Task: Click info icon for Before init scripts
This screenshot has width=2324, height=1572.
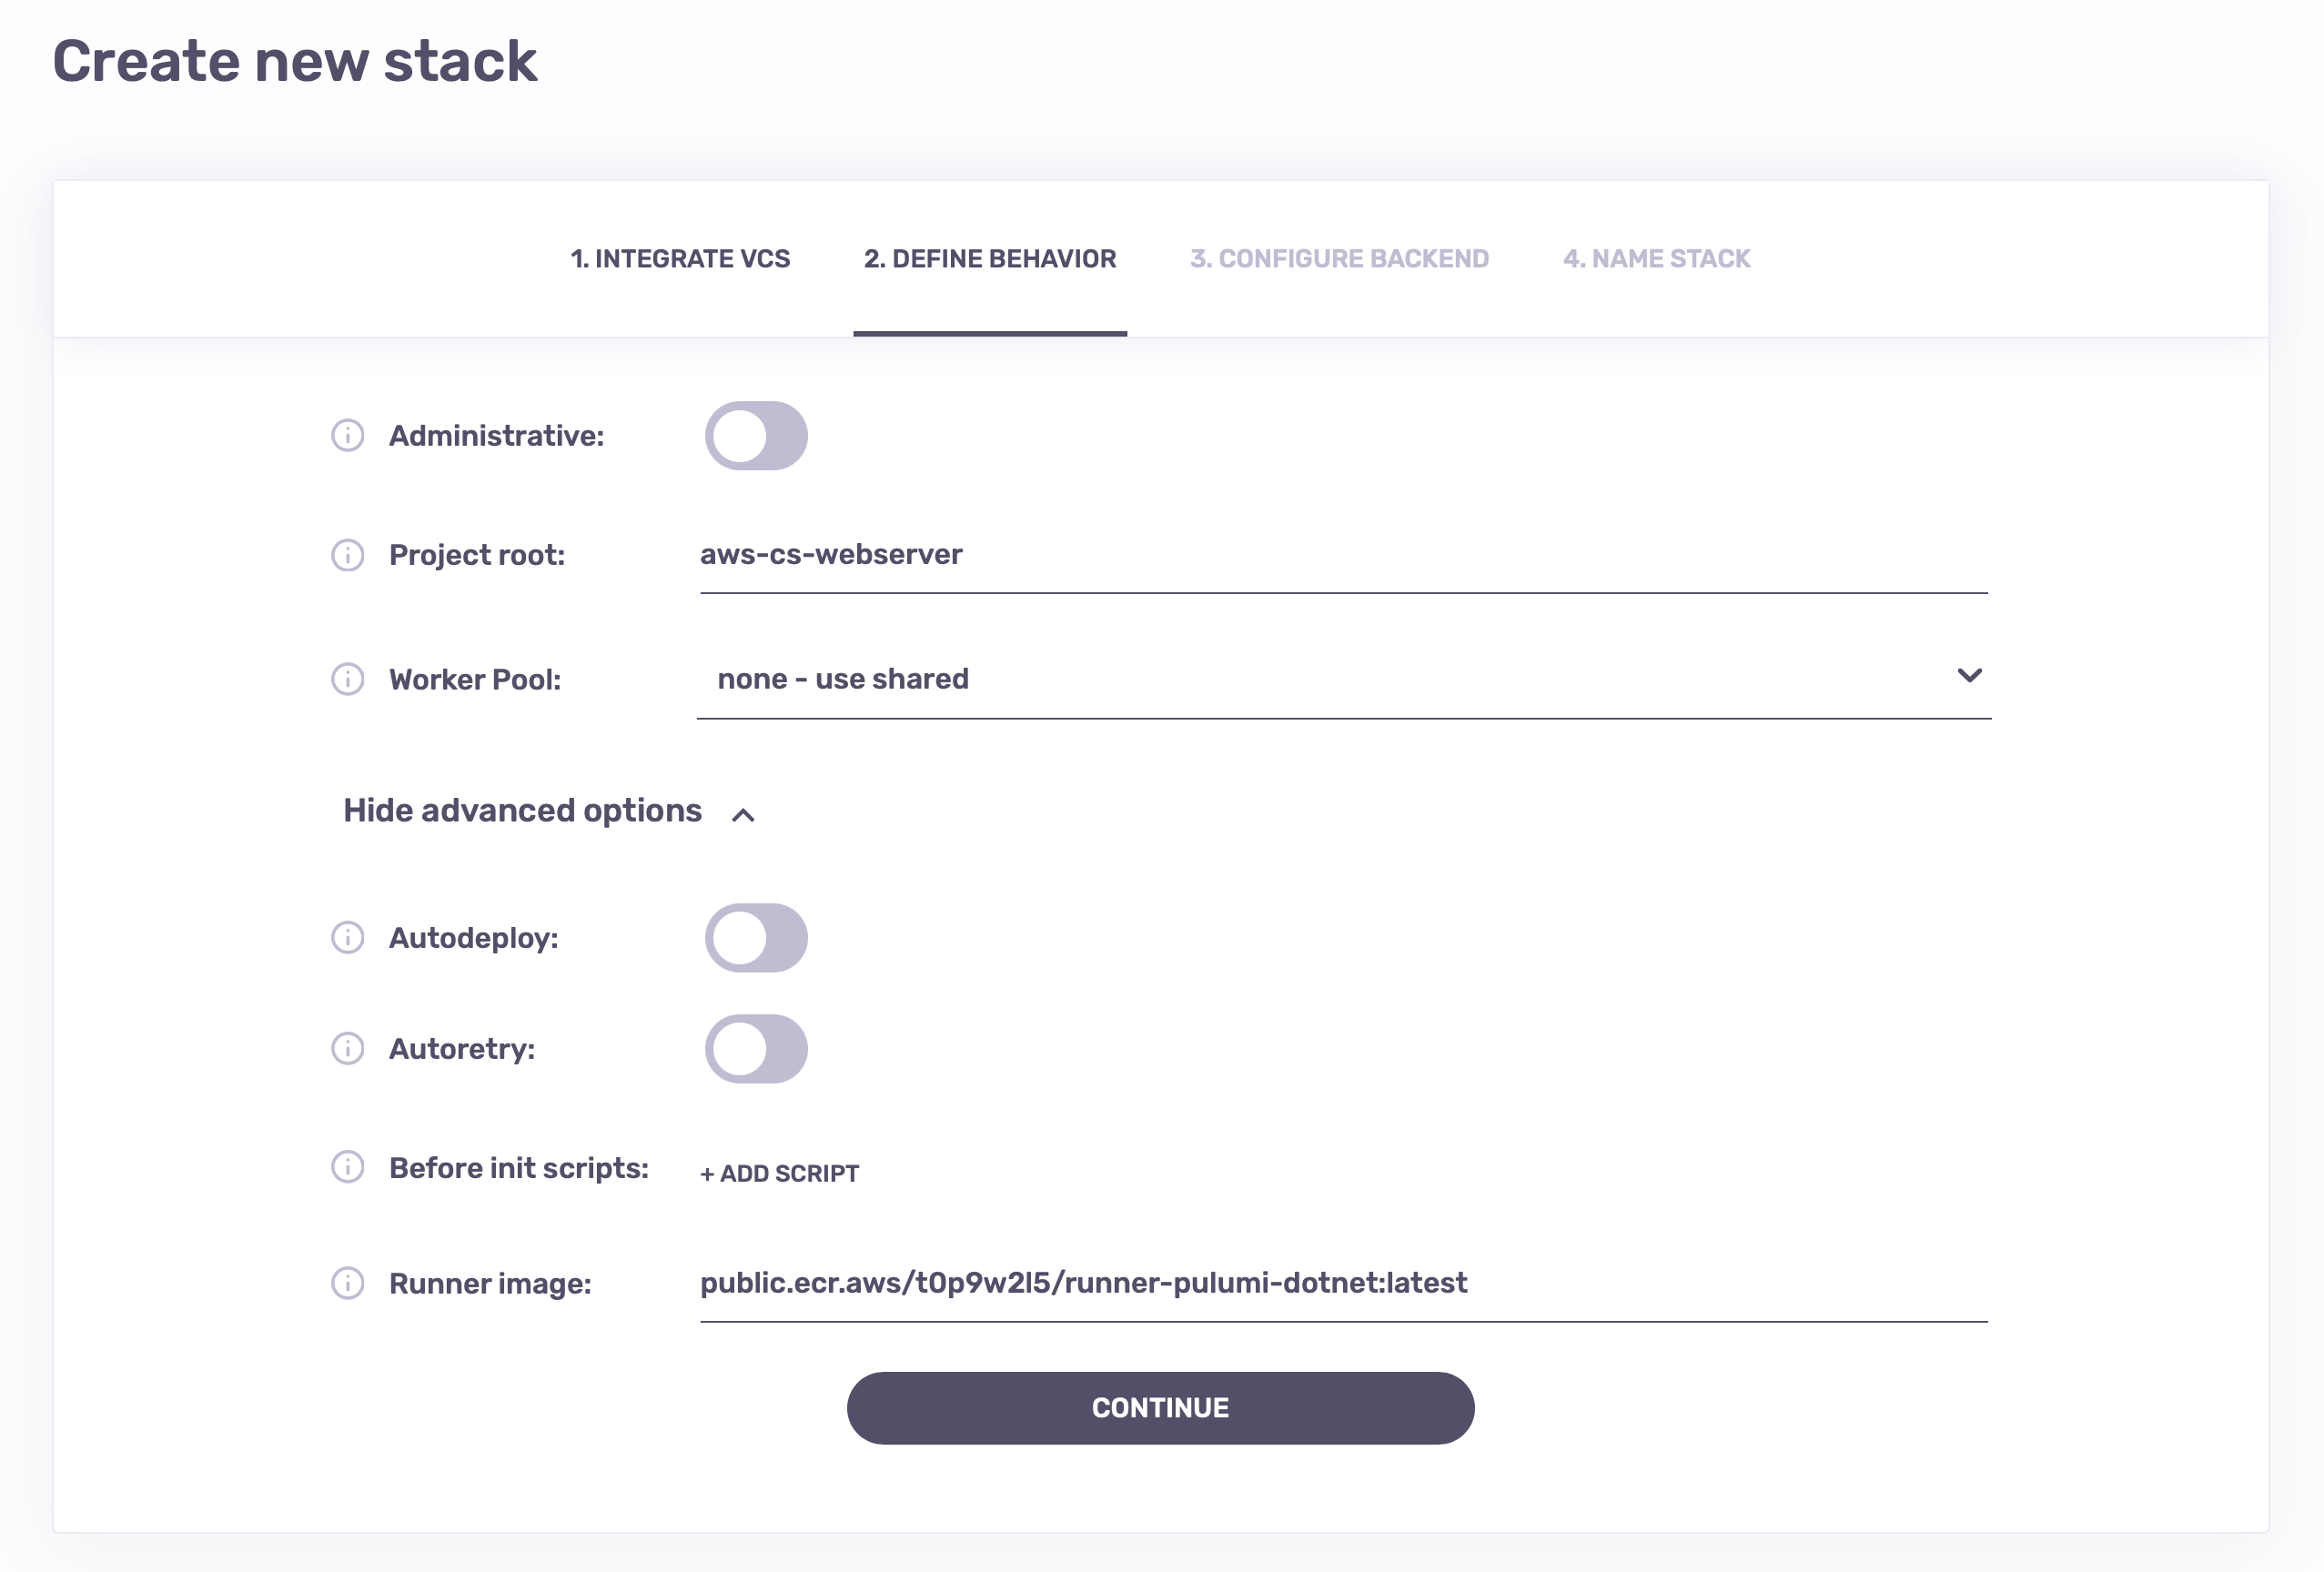Action: point(347,1167)
